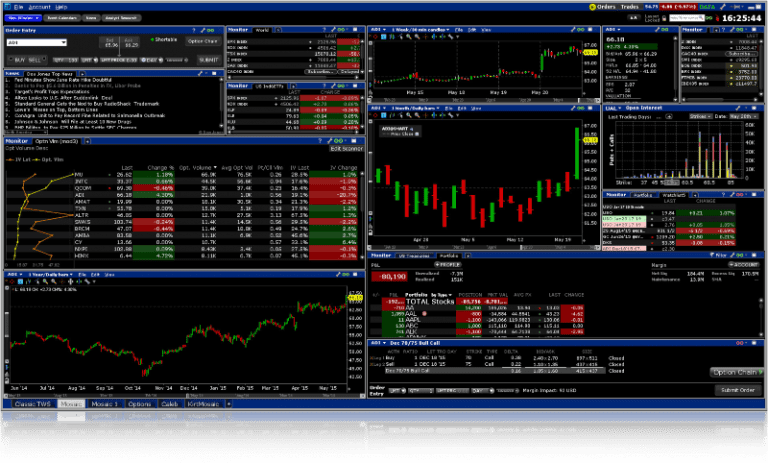The image size is (768, 463).
Task: Open the Strikes dropdown in Open Interest
Action: coord(700,117)
